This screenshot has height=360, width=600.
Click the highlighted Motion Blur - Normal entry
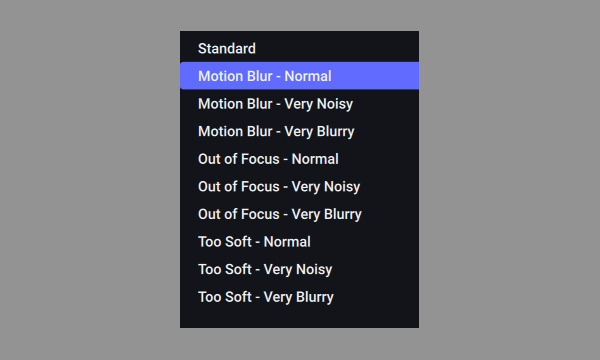[x=299, y=76]
